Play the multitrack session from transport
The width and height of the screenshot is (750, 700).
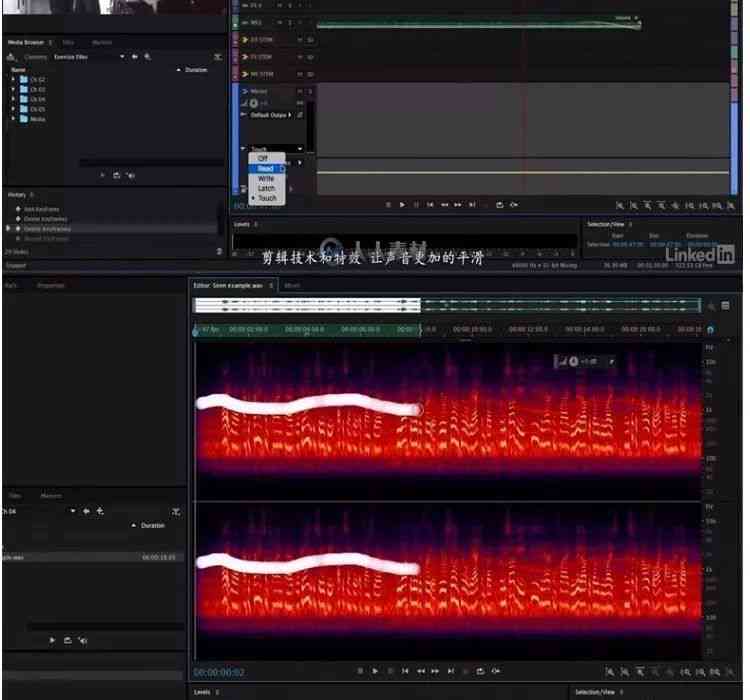[x=402, y=205]
